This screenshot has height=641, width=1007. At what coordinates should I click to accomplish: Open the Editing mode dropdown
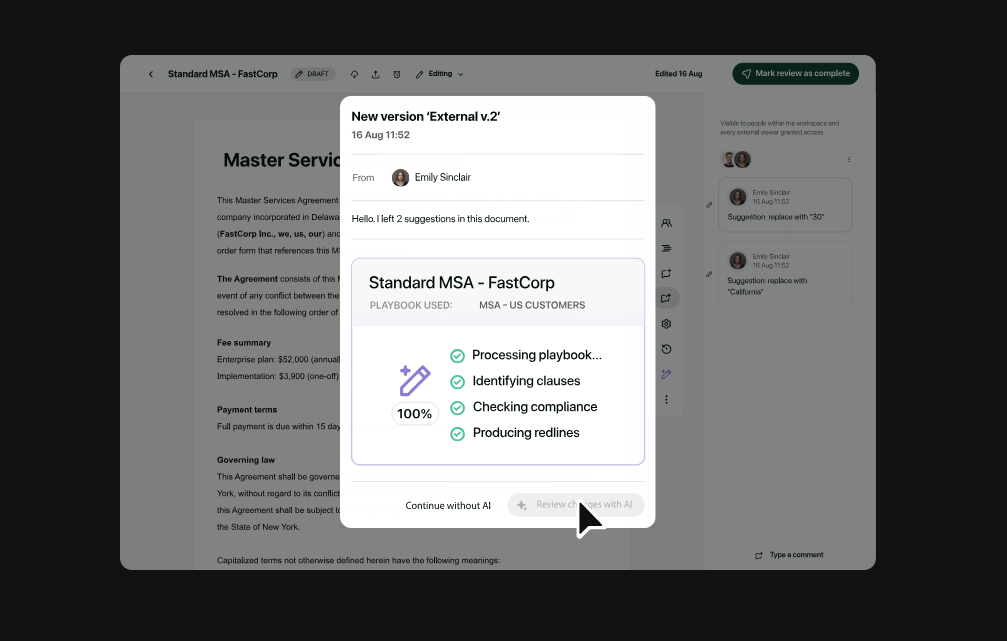tap(439, 74)
